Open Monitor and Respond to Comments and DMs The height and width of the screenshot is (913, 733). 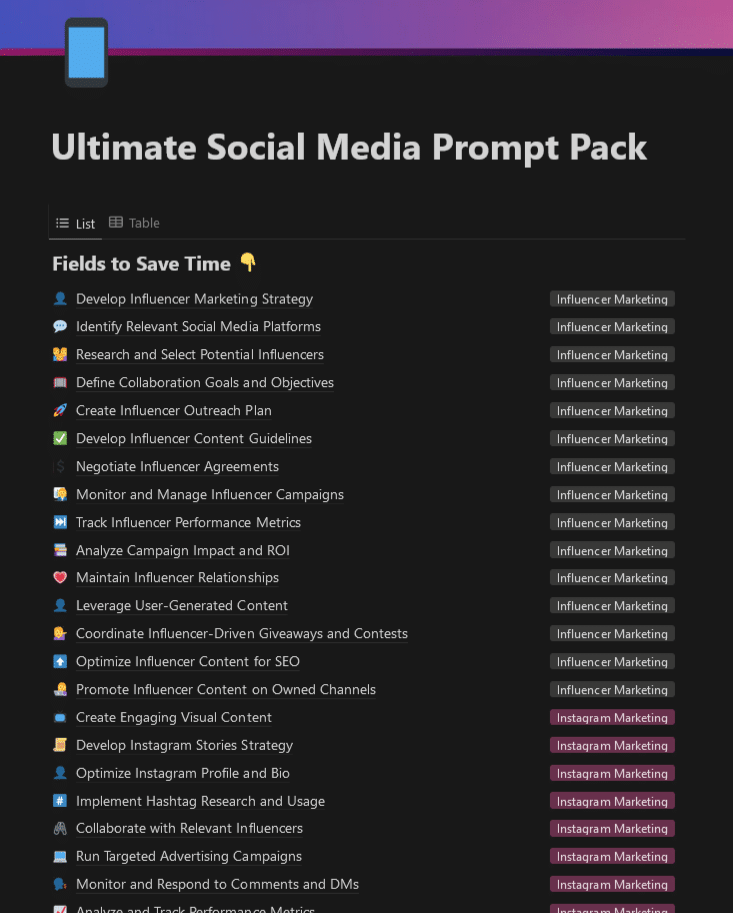(x=217, y=885)
